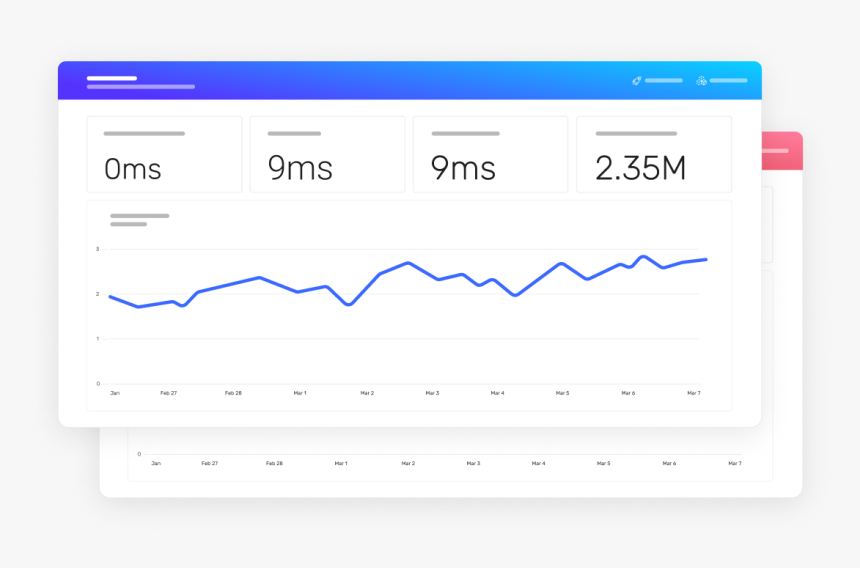
Task: Open the 0ms metric card
Action: click(x=164, y=154)
